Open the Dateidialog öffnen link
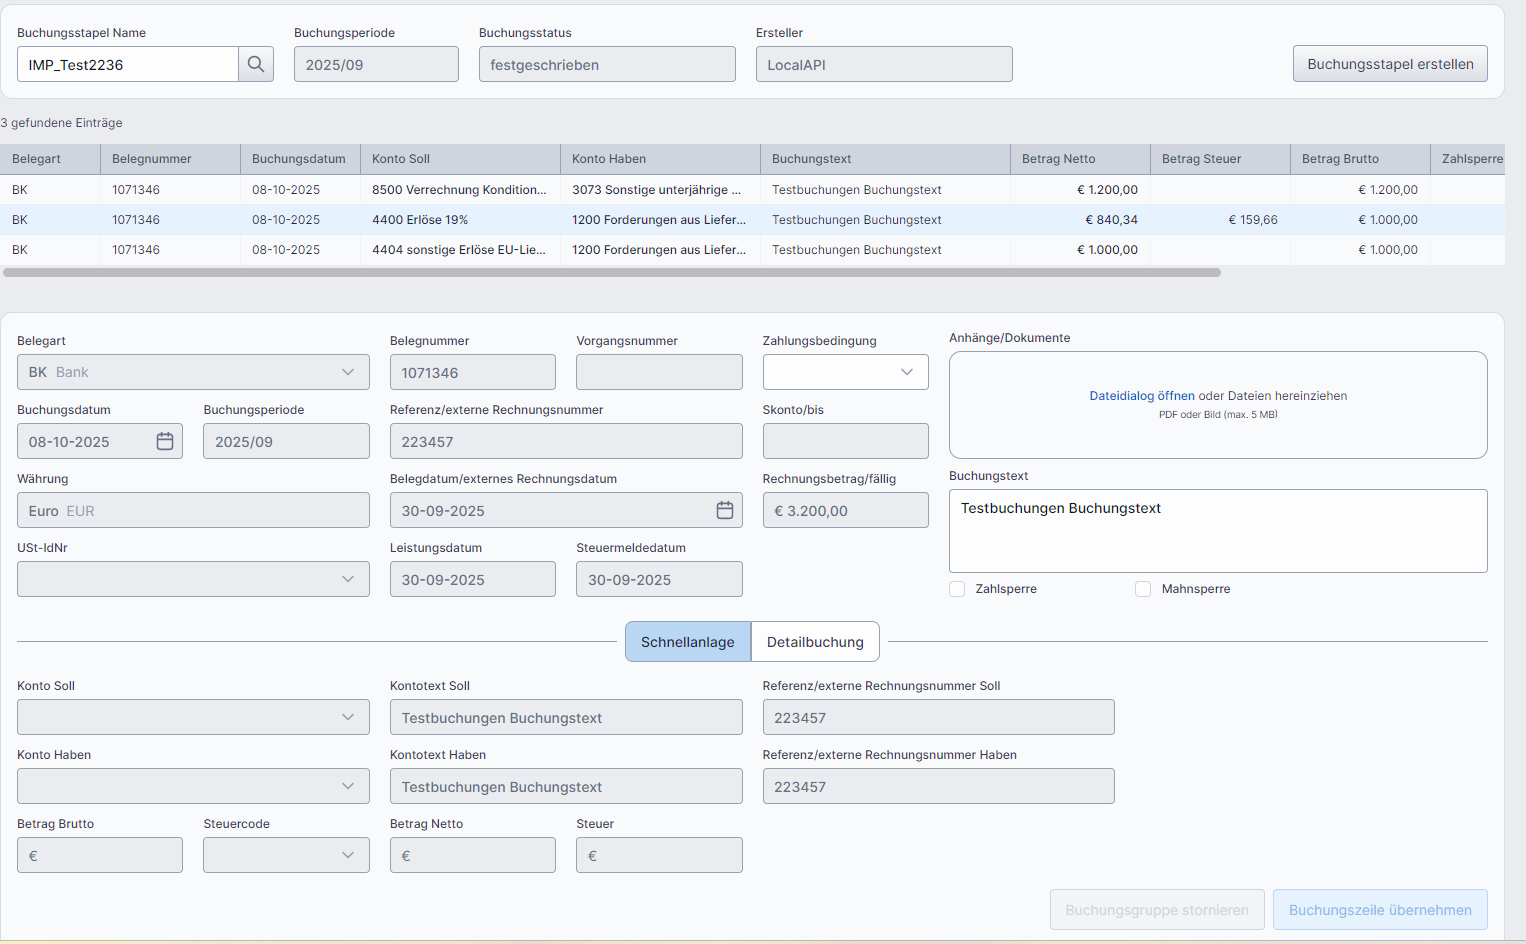The height and width of the screenshot is (944, 1526). (x=1141, y=396)
